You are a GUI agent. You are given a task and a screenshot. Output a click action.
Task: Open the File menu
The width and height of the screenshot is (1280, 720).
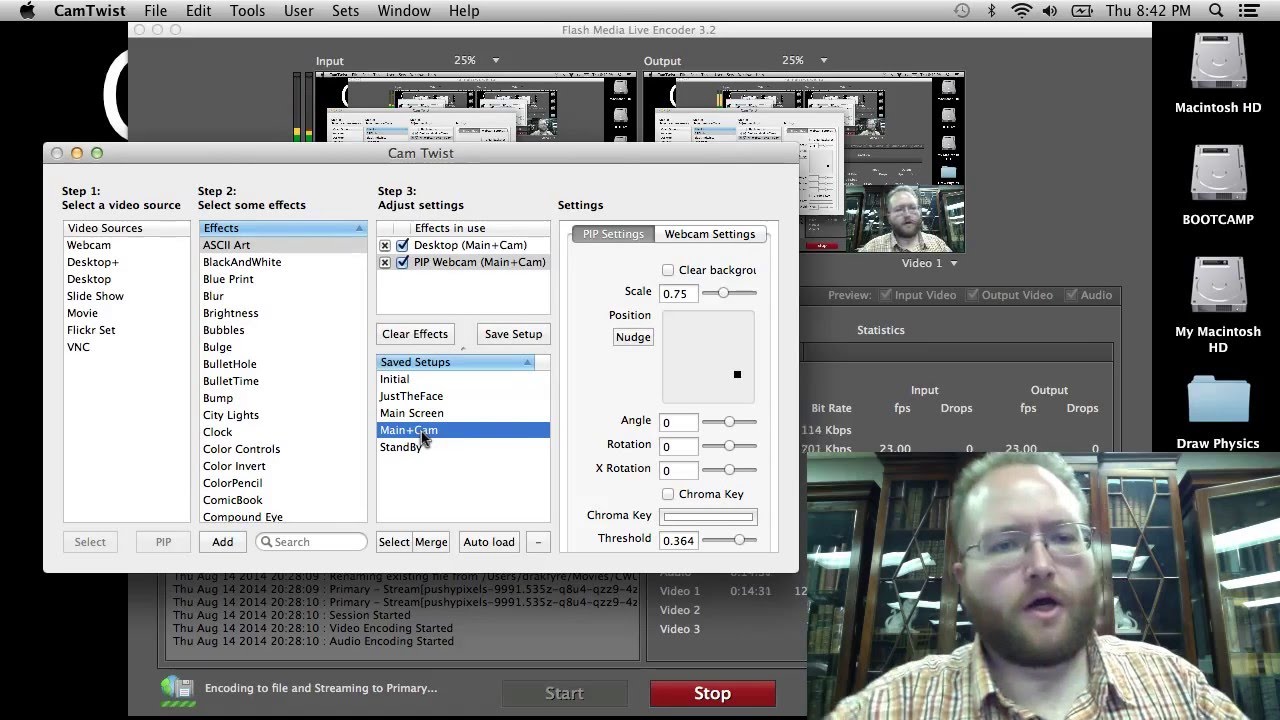click(x=155, y=11)
